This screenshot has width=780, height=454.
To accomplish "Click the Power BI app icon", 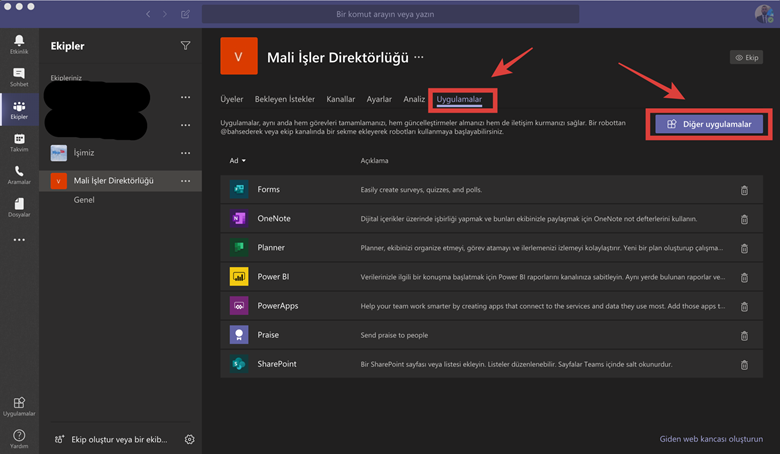I will (239, 276).
